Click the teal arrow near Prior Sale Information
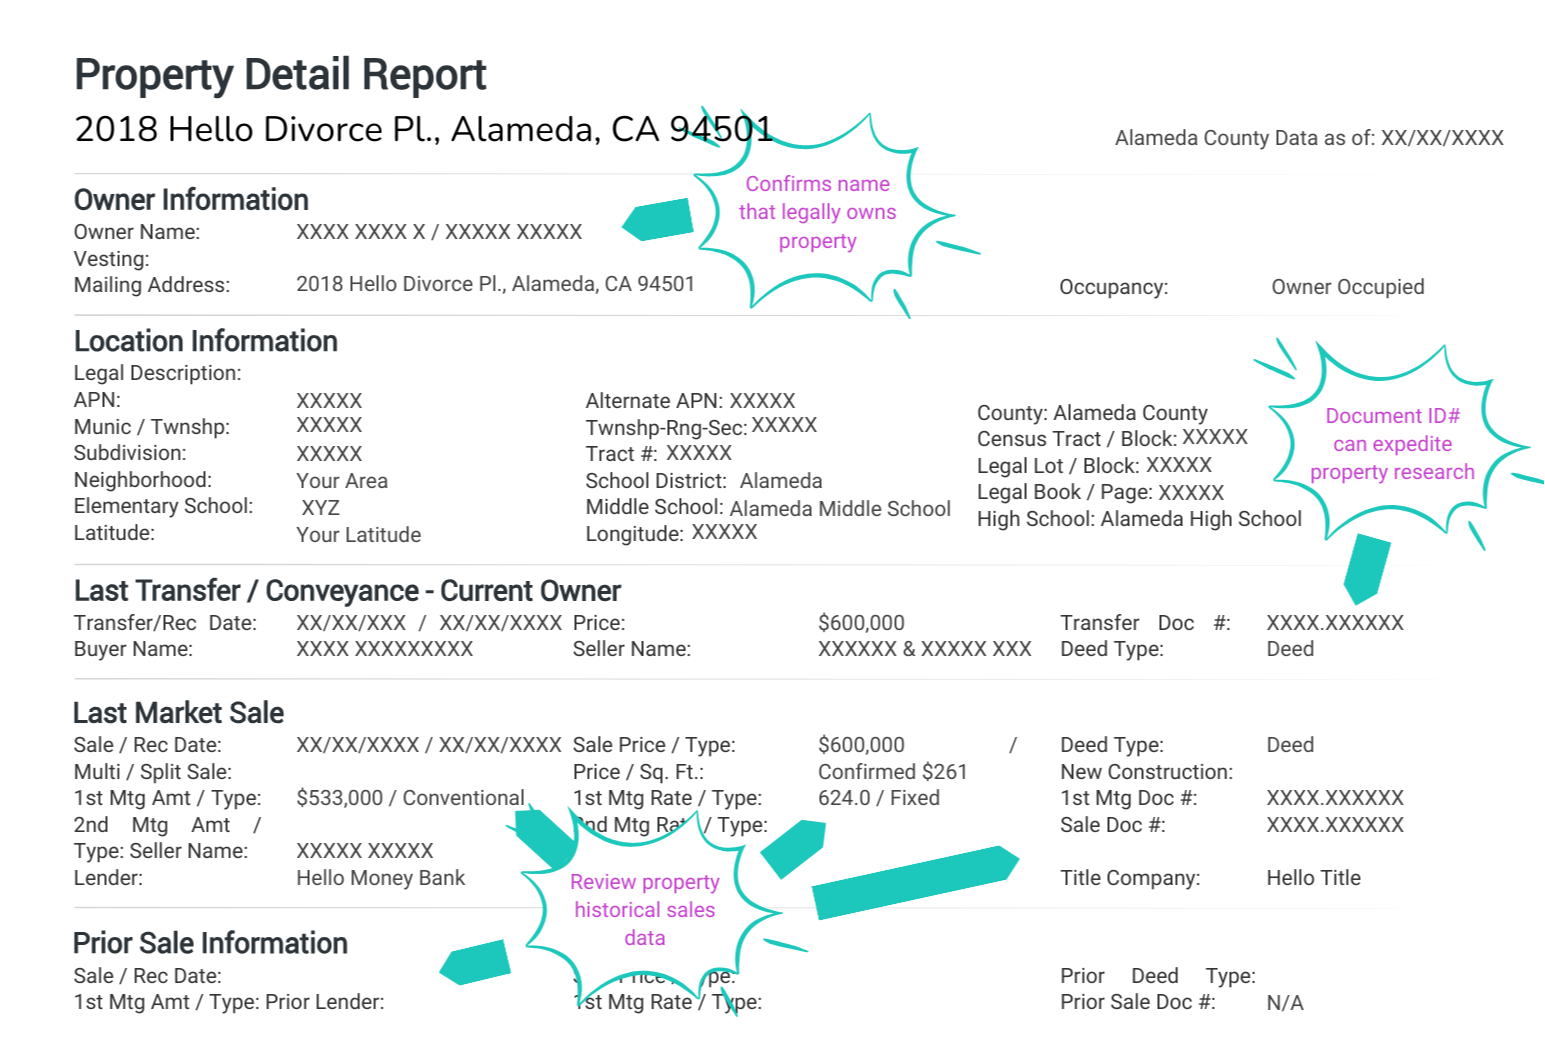1545x1054 pixels. pos(475,962)
